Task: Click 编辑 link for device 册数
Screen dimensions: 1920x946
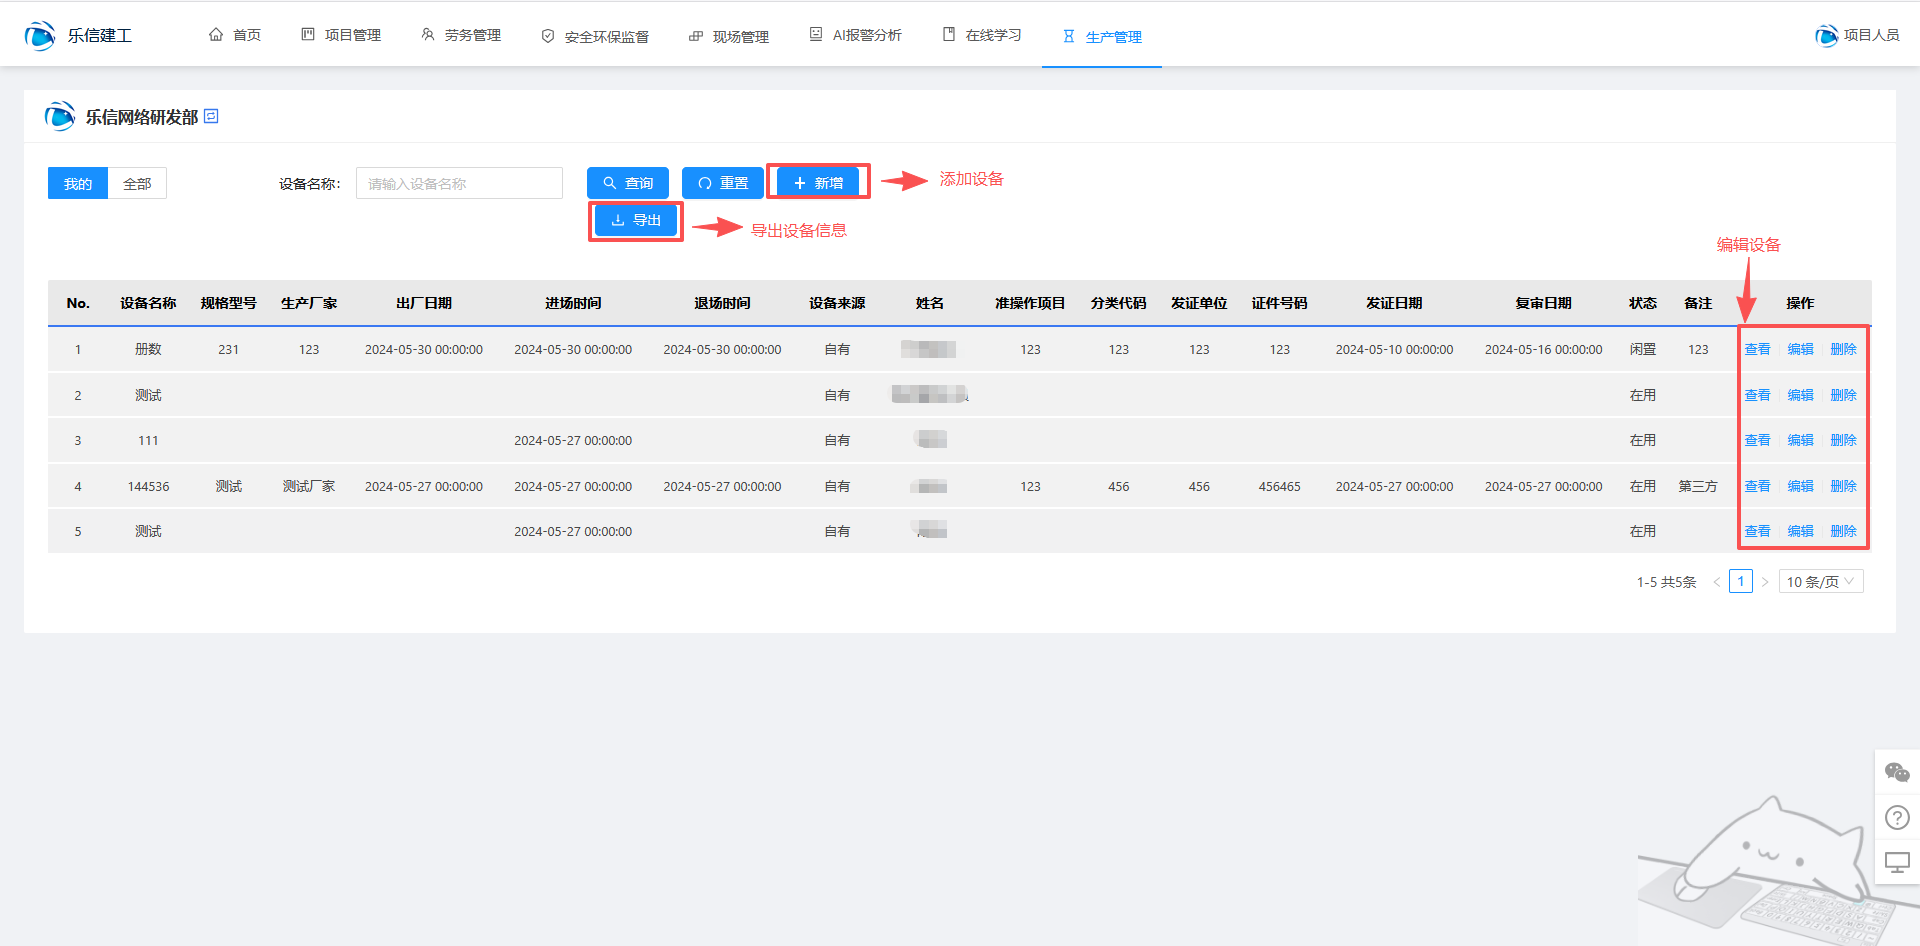Action: pyautogui.click(x=1800, y=349)
